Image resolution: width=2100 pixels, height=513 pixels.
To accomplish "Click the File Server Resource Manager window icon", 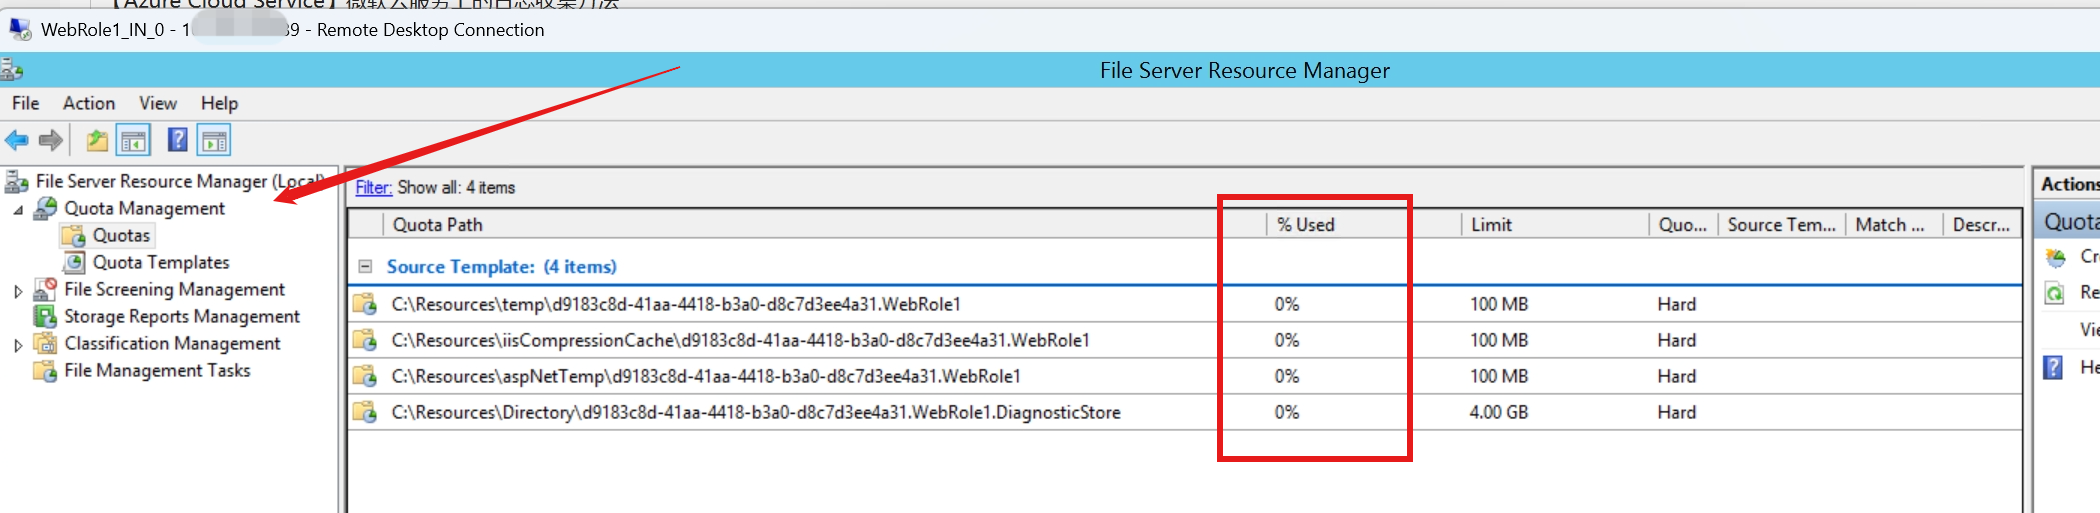I will (12, 70).
